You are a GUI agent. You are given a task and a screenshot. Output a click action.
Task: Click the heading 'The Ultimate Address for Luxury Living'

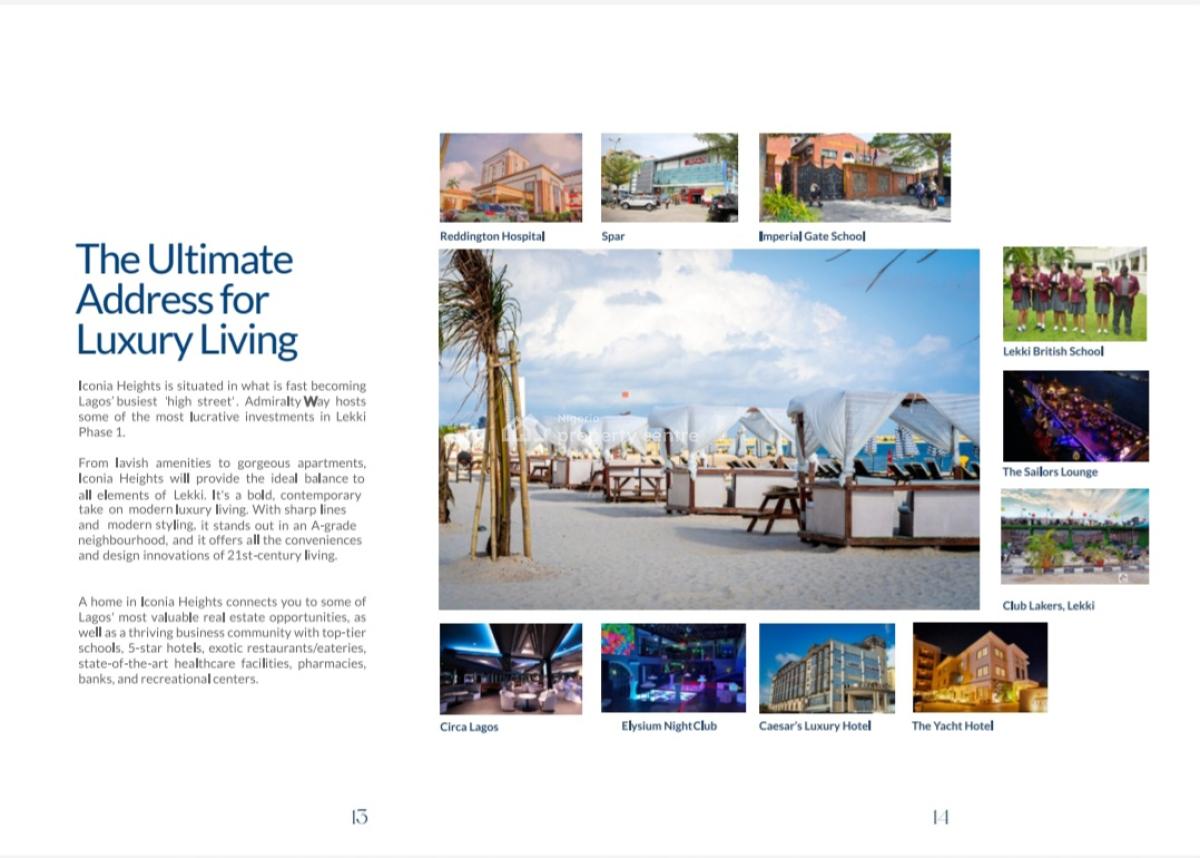pos(187,300)
